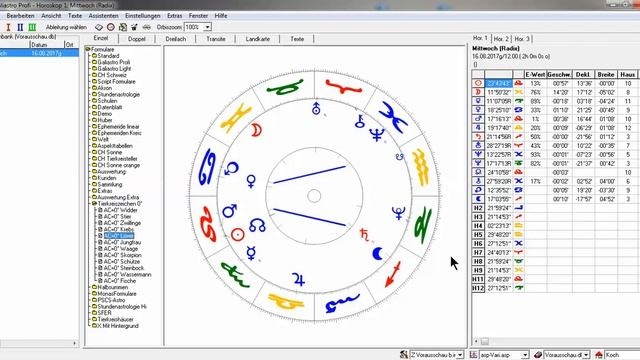Click the Mercury symbol in the chart wheel
The height and width of the screenshot is (360, 640).
pos(251,253)
